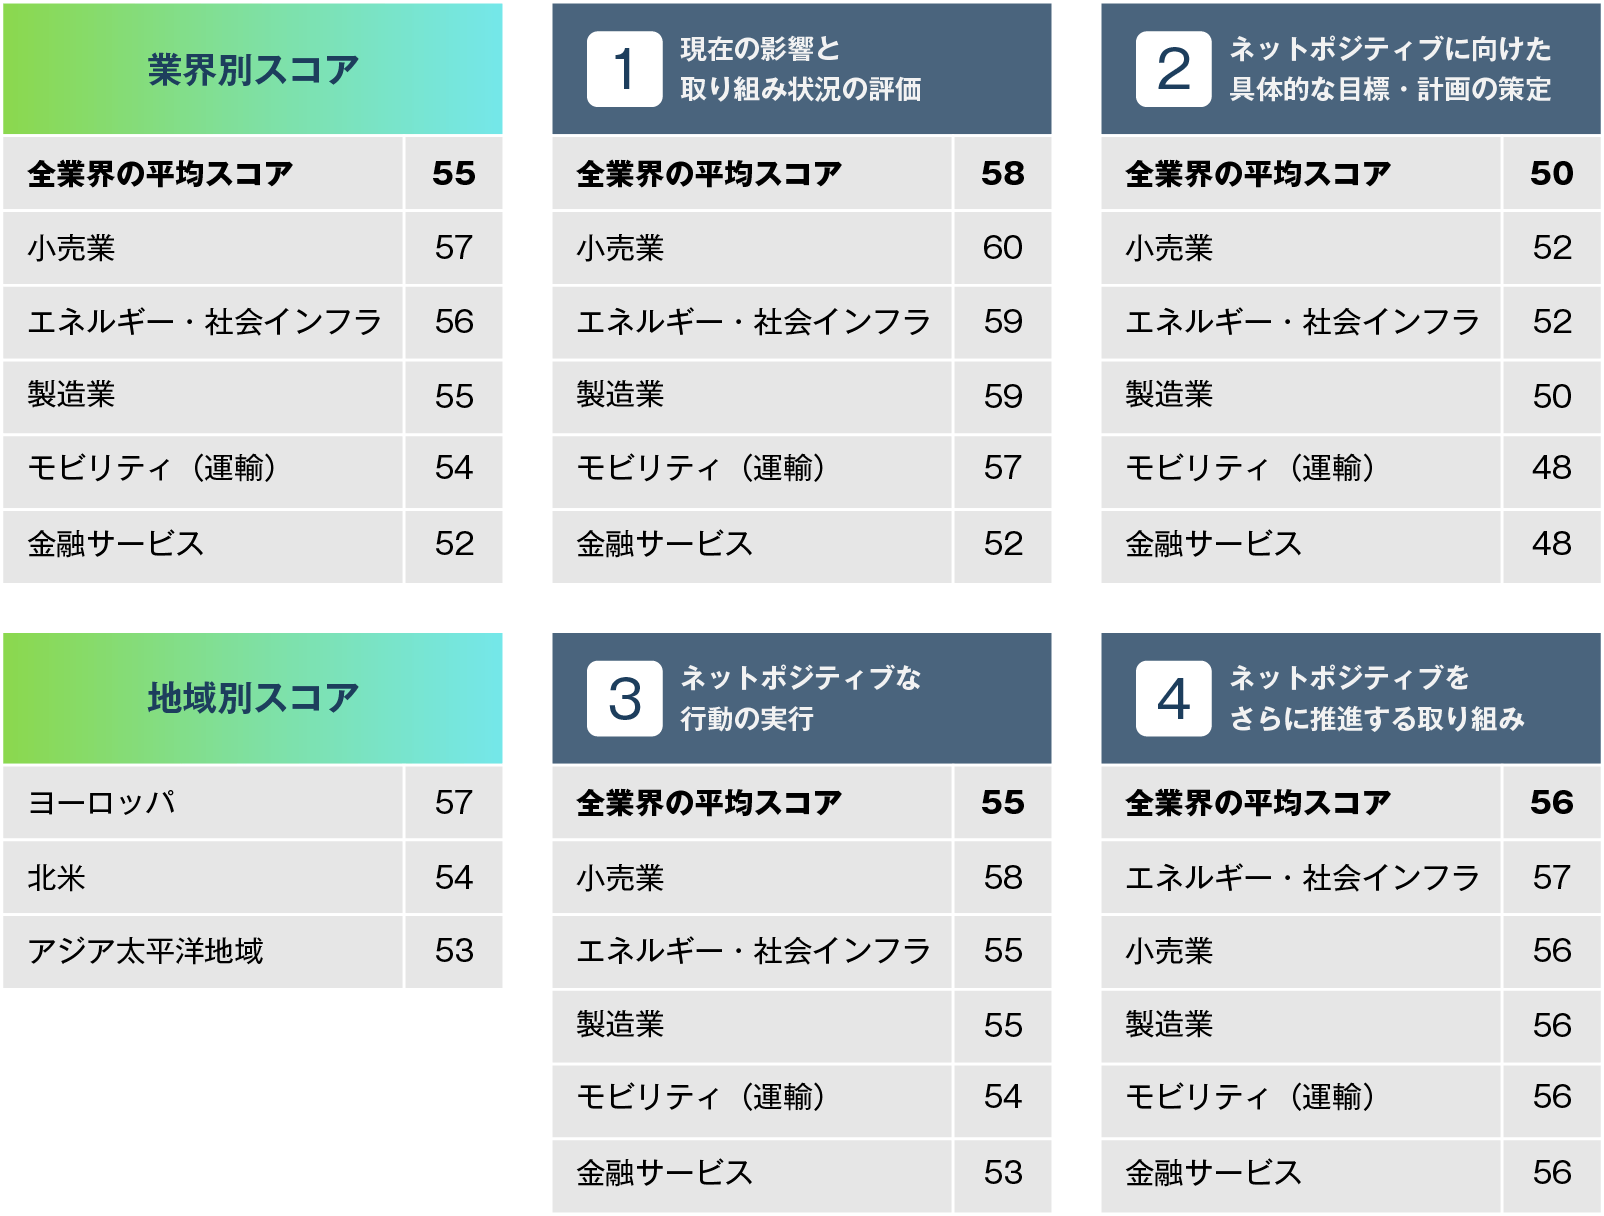Click the average score 58 in section 1
1604x1216 pixels.
[1002, 173]
